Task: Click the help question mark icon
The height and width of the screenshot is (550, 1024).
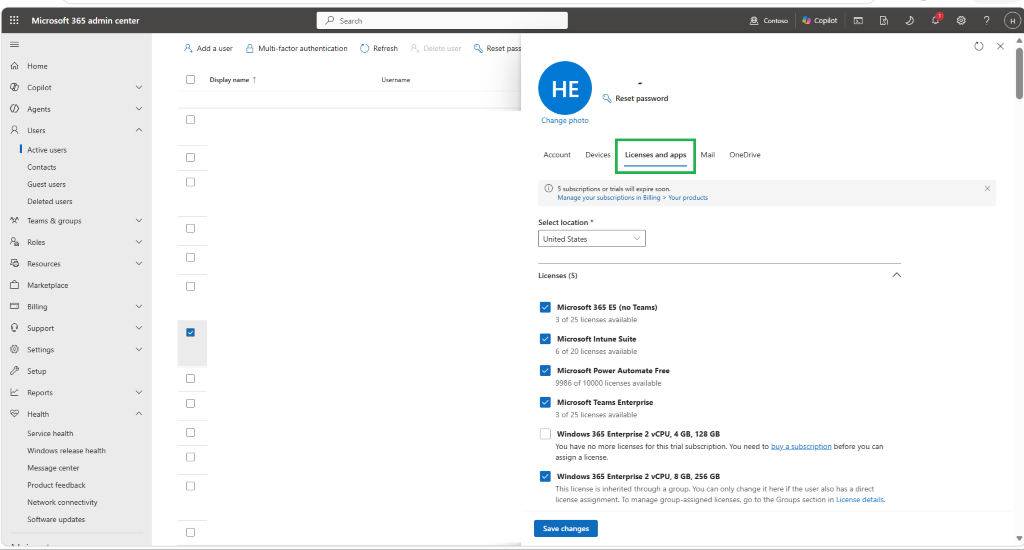Action: (x=986, y=20)
